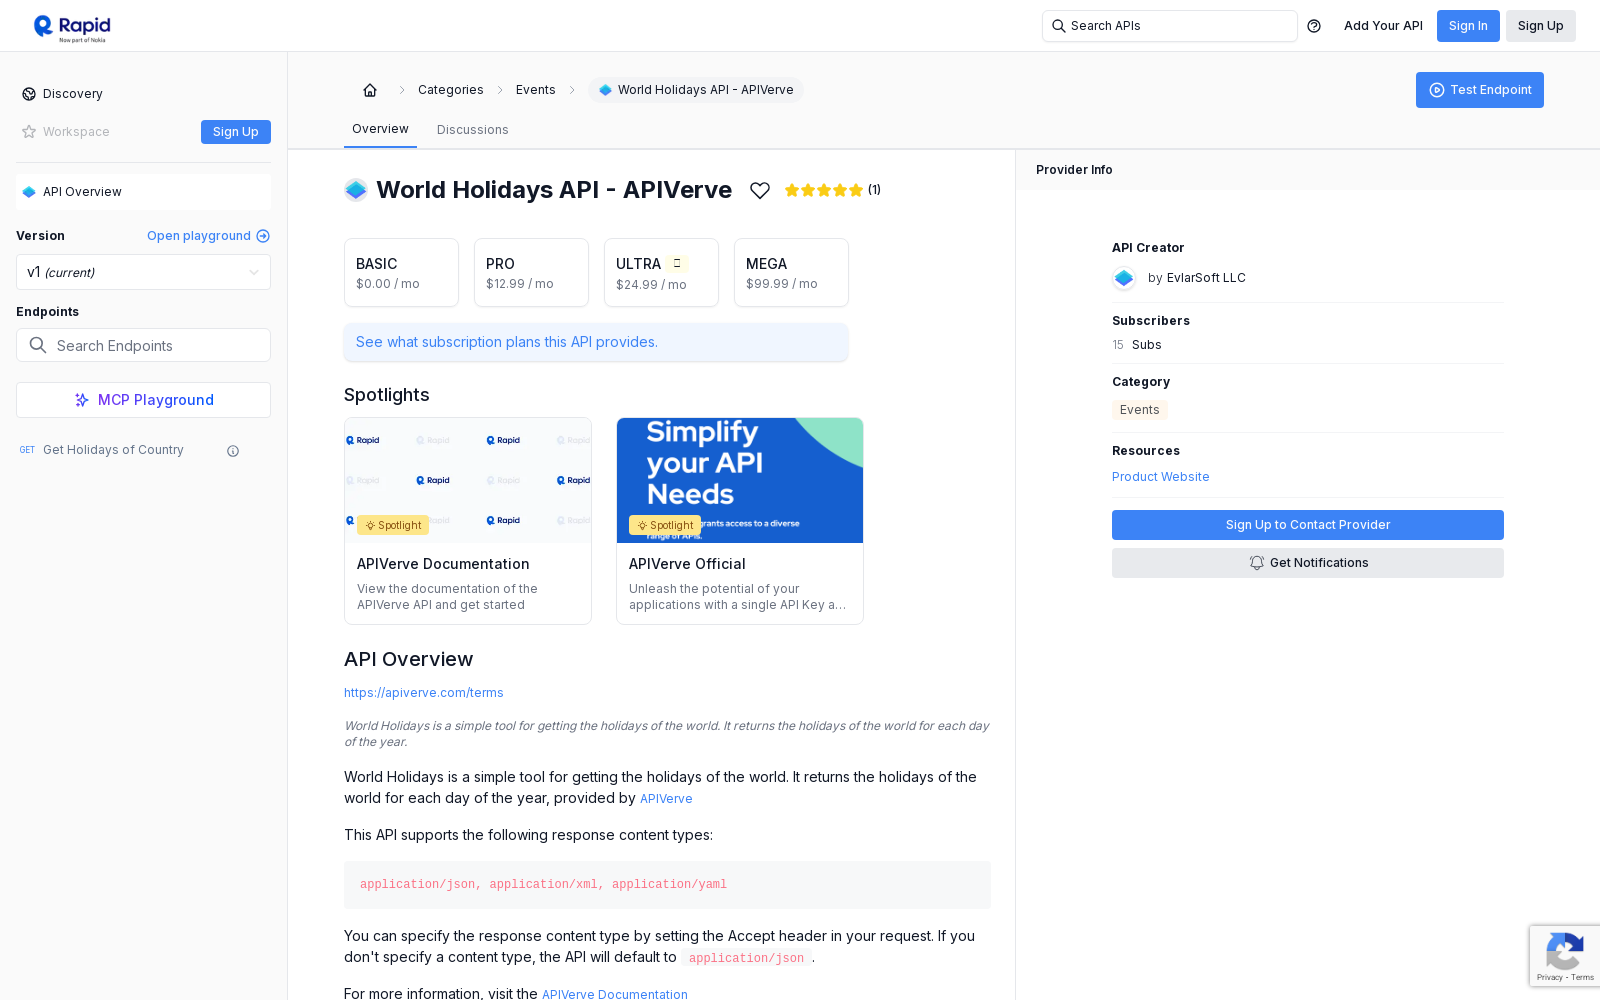Viewport: 1600px width, 1000px height.
Task: Click Sign In in the header
Action: coord(1468,26)
